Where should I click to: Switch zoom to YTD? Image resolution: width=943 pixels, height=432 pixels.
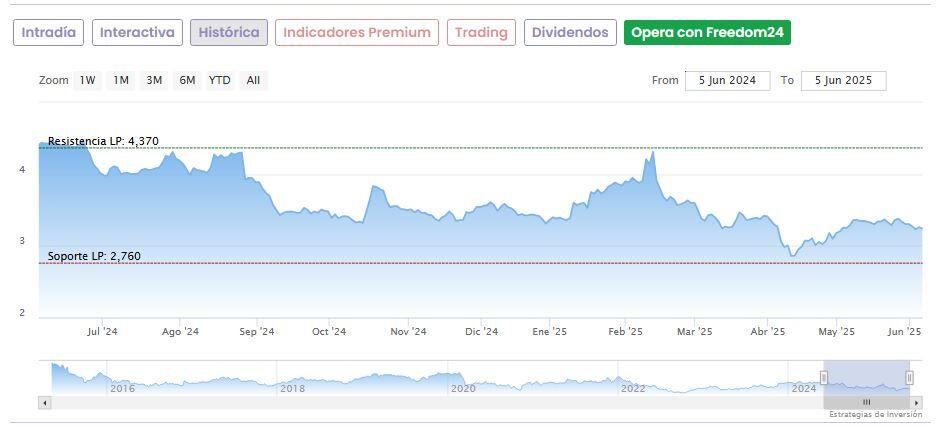click(x=219, y=81)
